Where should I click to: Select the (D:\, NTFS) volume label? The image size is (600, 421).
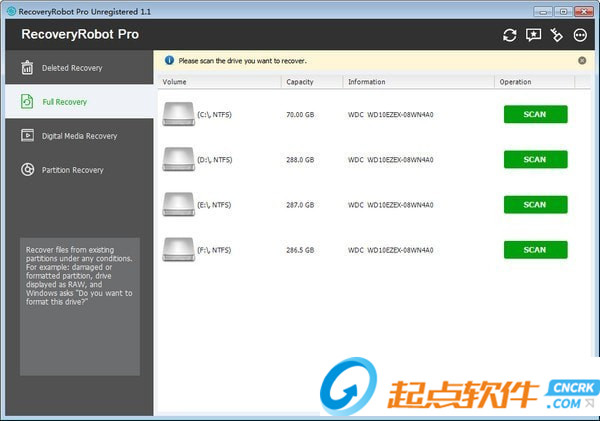[215, 160]
